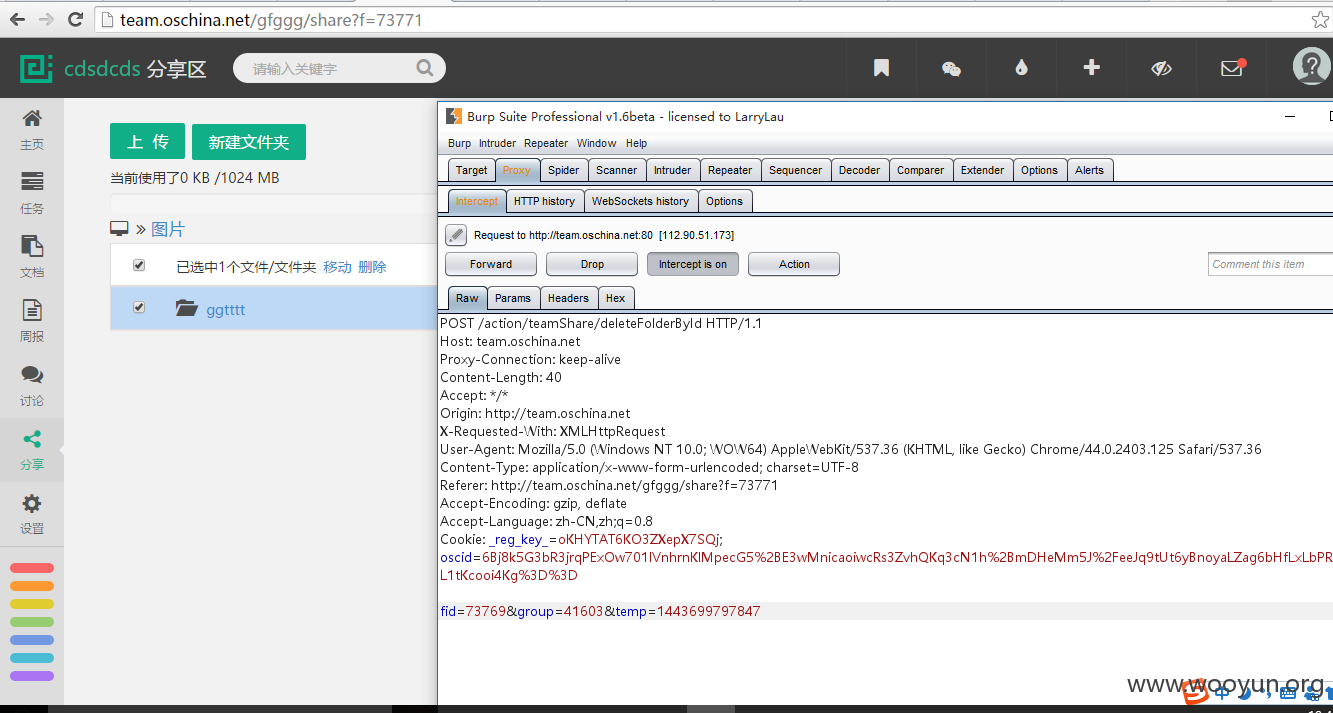1333x713 pixels.
Task: Click the water drop icon in header
Action: click(1021, 68)
